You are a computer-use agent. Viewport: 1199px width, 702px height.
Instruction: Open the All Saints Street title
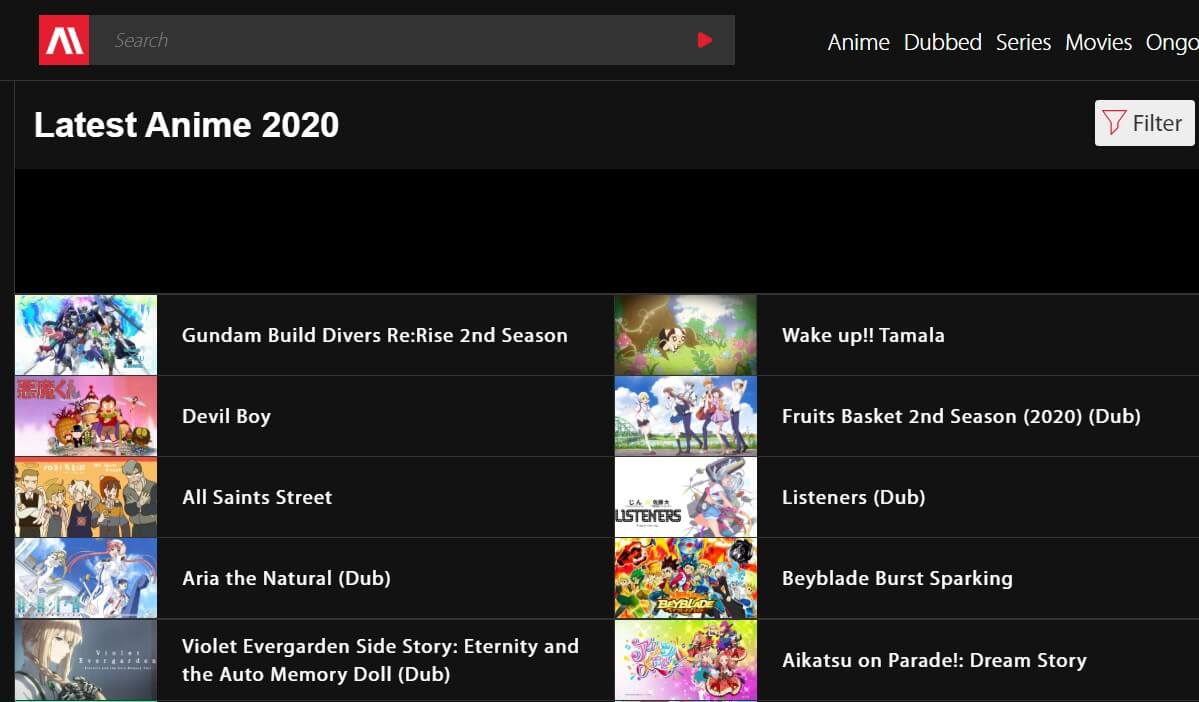pos(257,497)
